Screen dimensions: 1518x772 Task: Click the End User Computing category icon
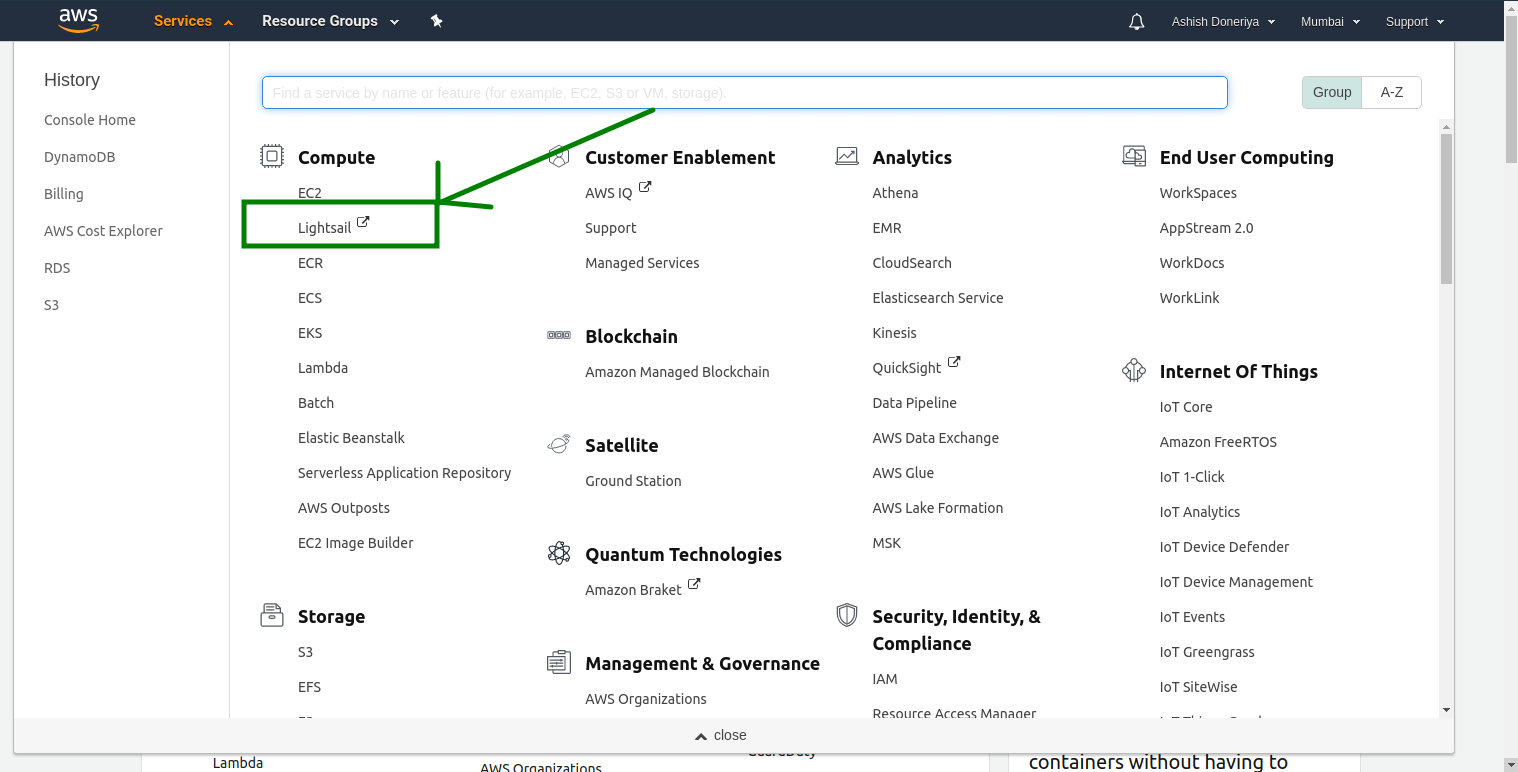(1133, 156)
